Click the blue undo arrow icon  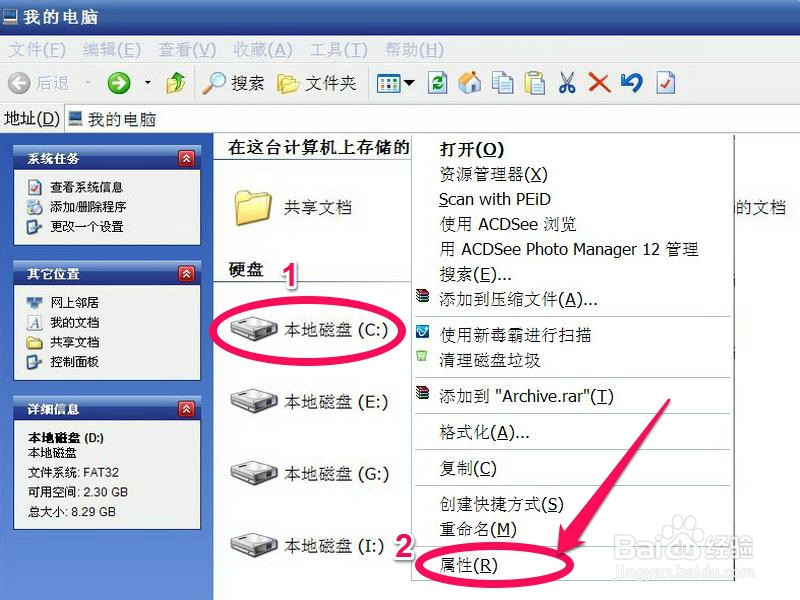click(x=632, y=83)
